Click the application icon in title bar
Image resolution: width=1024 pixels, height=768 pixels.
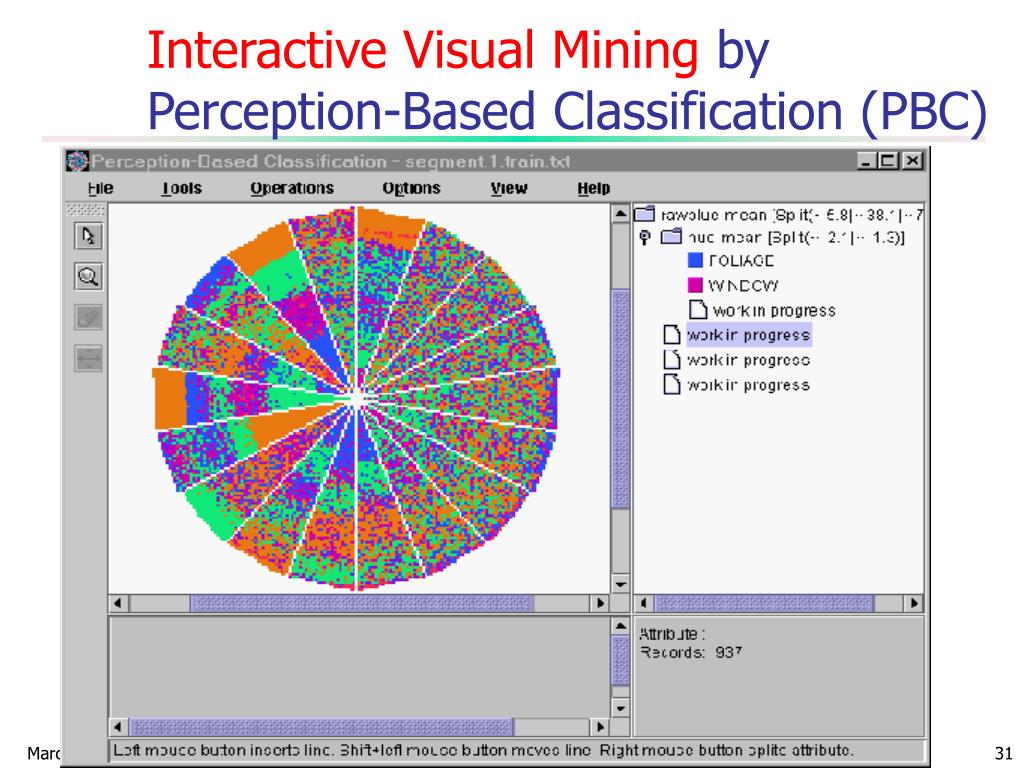click(x=77, y=161)
